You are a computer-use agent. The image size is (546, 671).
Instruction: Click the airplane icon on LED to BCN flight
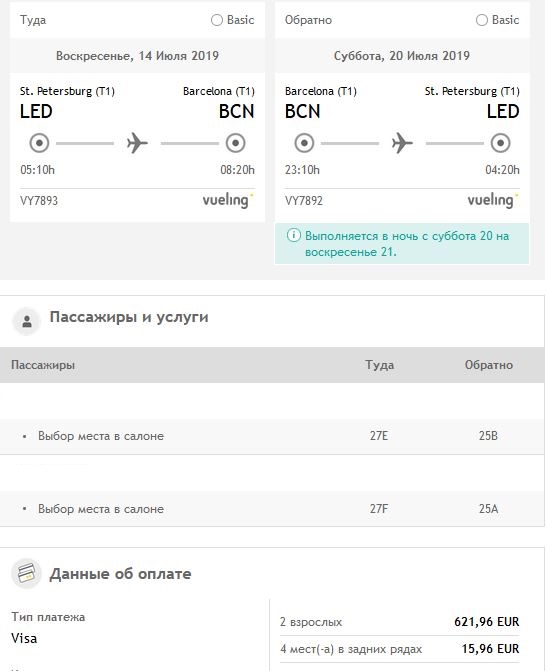(137, 143)
